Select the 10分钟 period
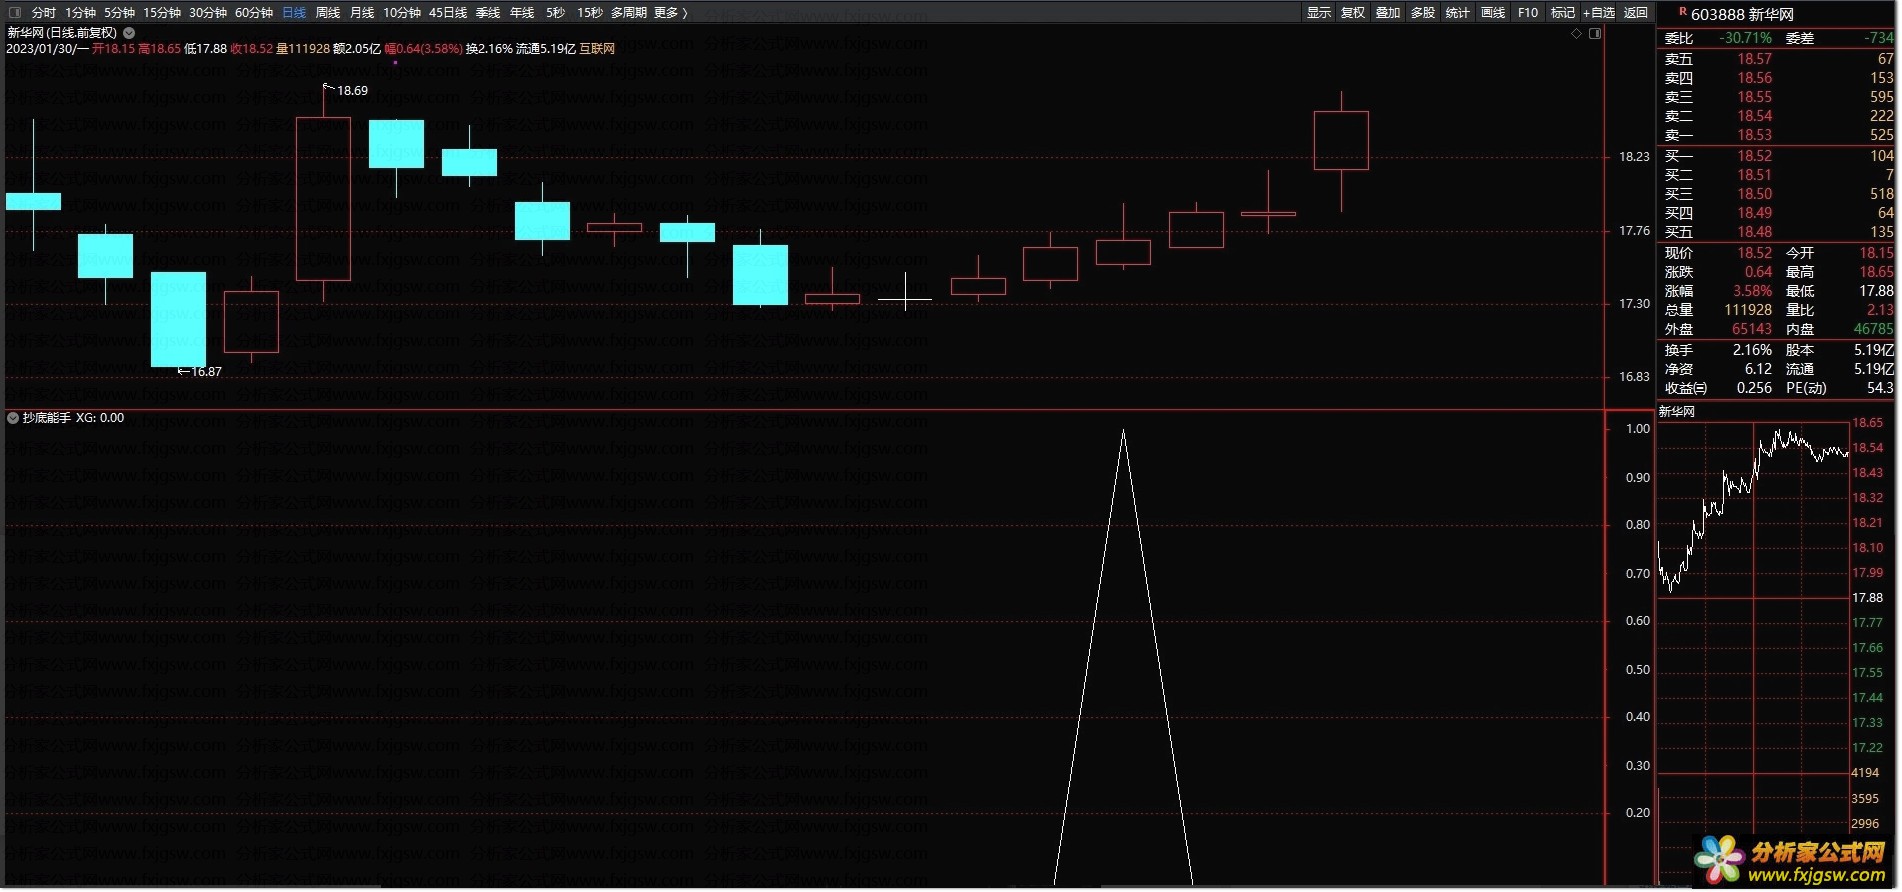1902x892 pixels. coord(402,13)
